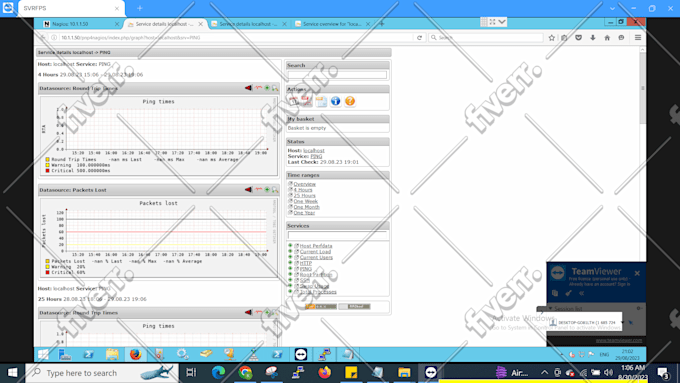680x383 pixels.
Task: Click the green circle icon in Packets Lost header
Action: click(x=267, y=190)
